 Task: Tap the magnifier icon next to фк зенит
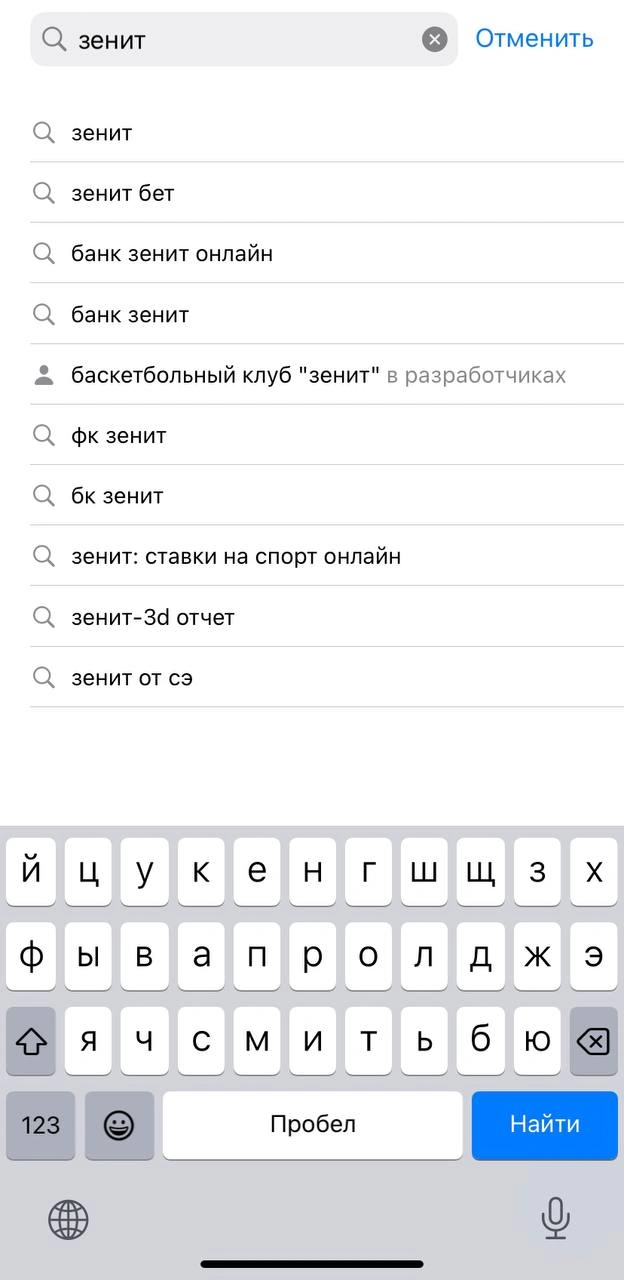[x=44, y=435]
